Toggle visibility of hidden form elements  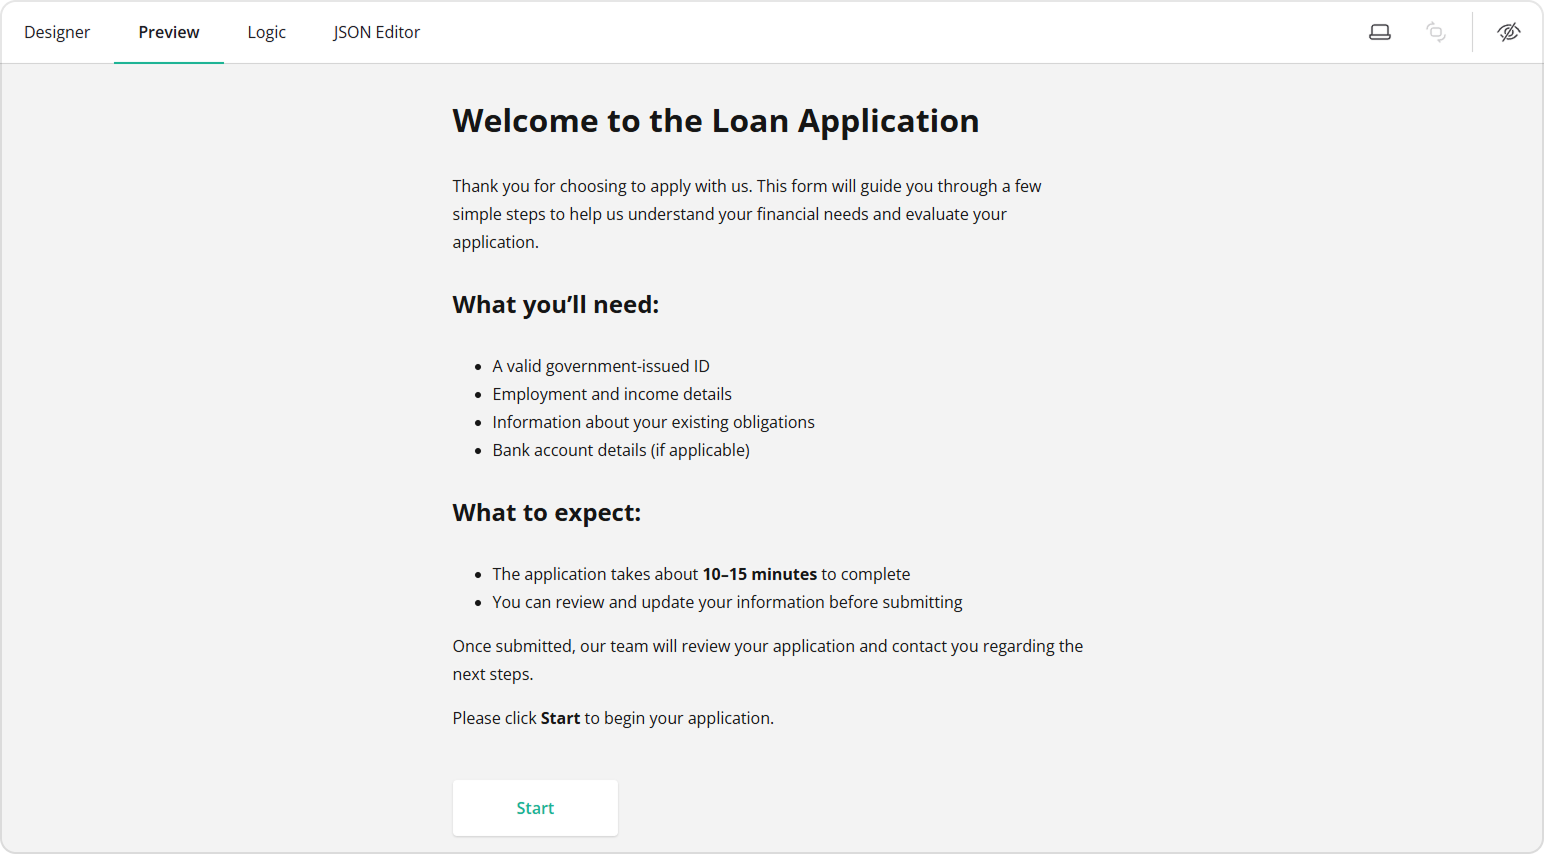[1508, 31]
